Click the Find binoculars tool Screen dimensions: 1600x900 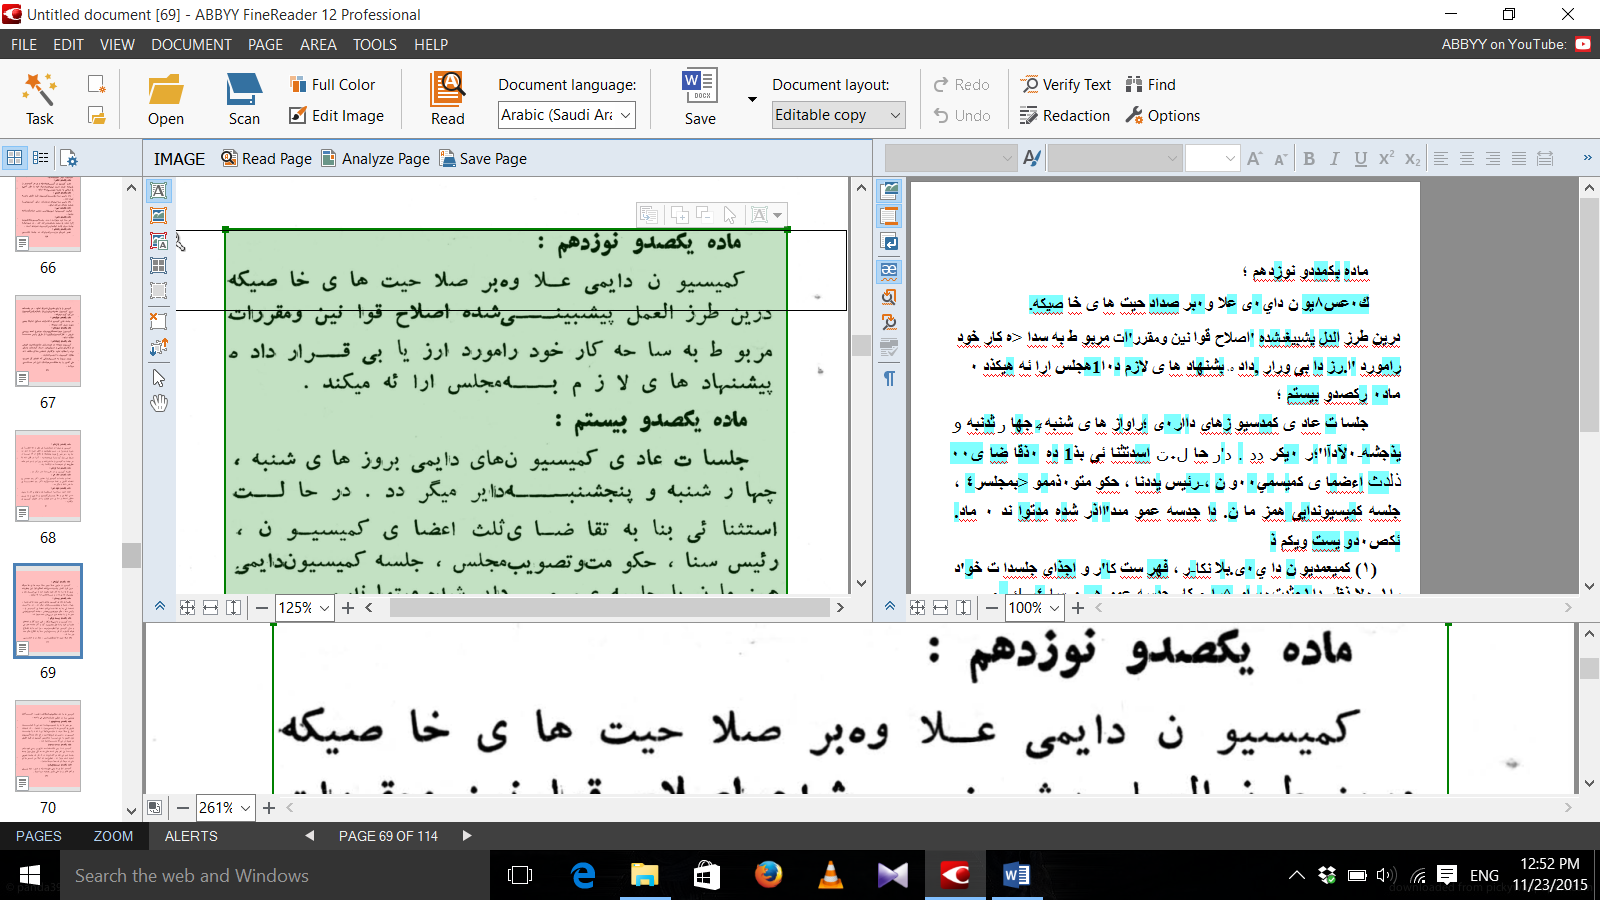(x=1150, y=85)
